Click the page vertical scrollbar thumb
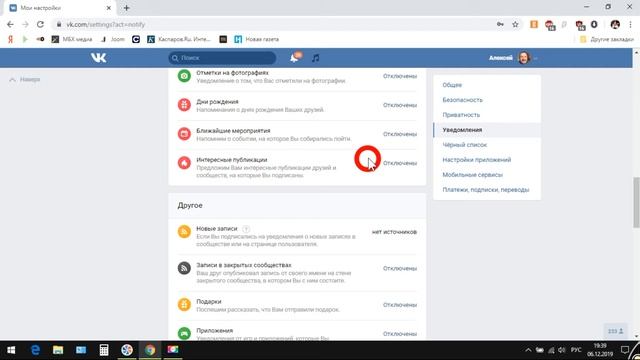Image resolution: width=640 pixels, height=360 pixels. click(x=636, y=202)
